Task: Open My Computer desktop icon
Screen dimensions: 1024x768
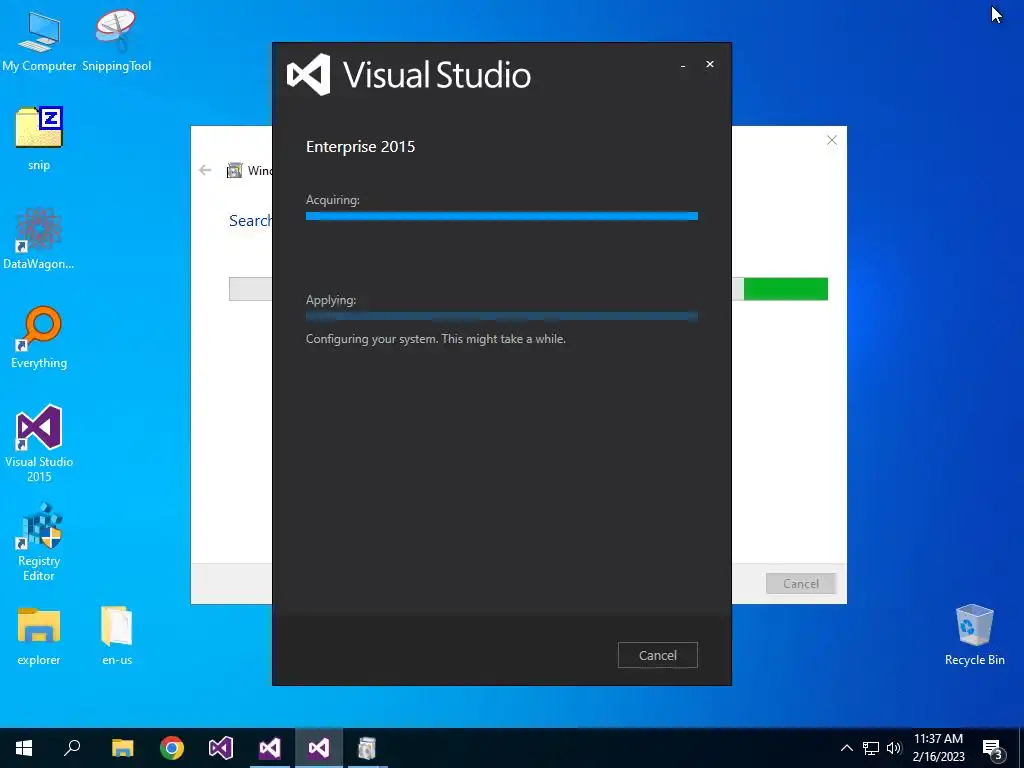Action: coord(39,40)
